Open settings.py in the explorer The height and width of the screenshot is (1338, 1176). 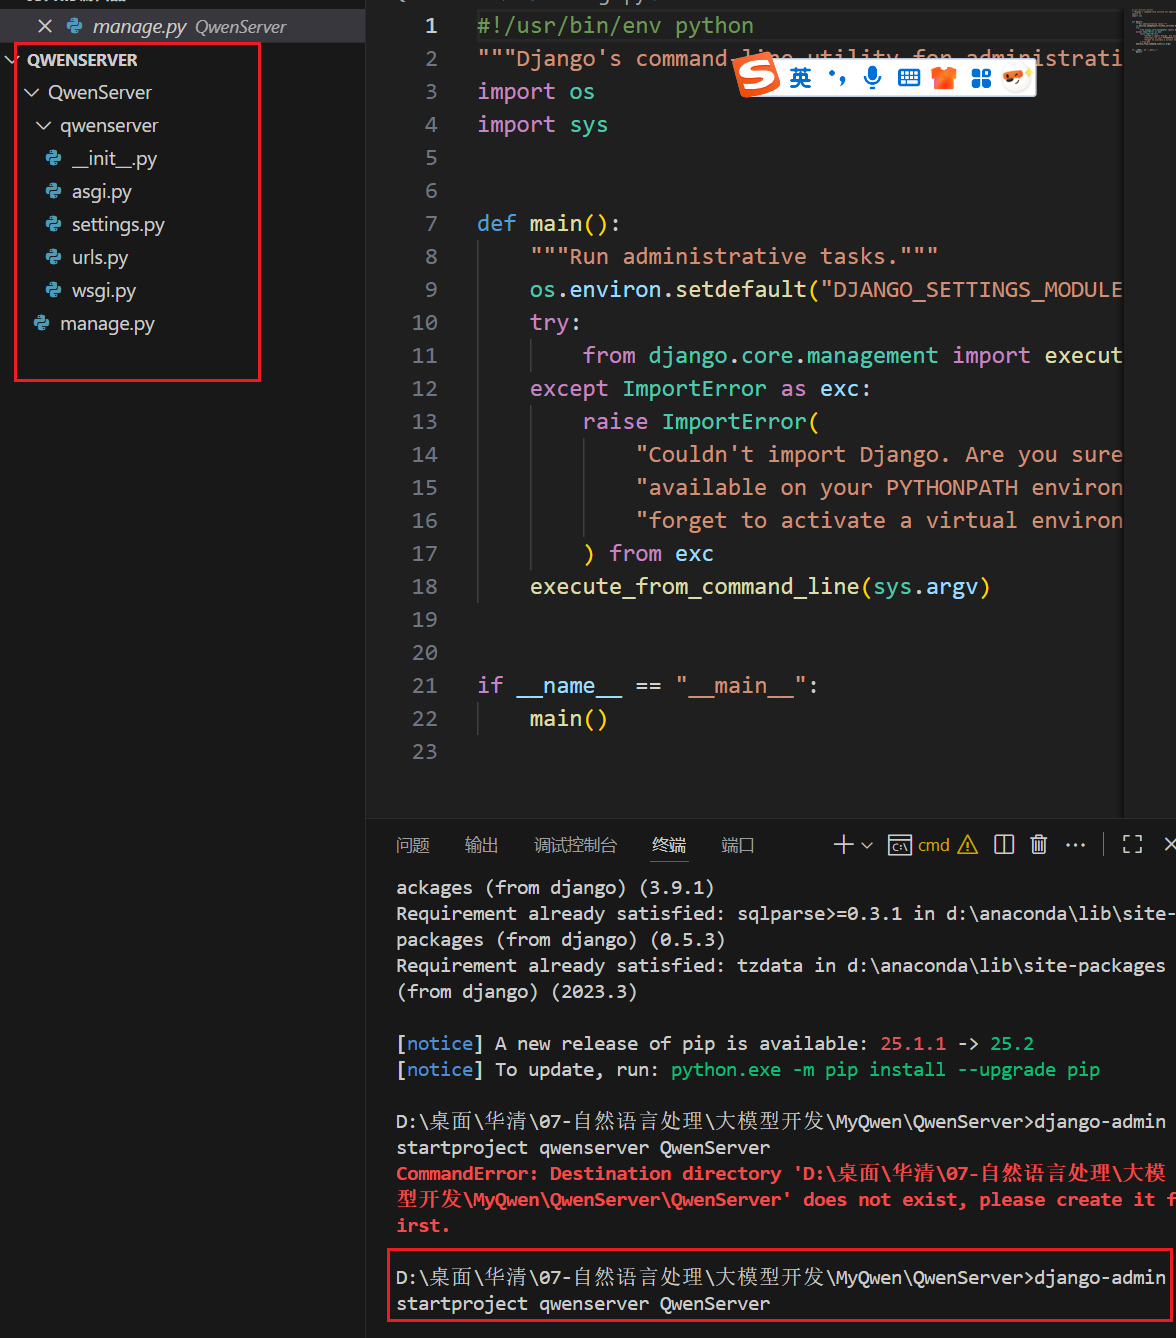tap(117, 225)
